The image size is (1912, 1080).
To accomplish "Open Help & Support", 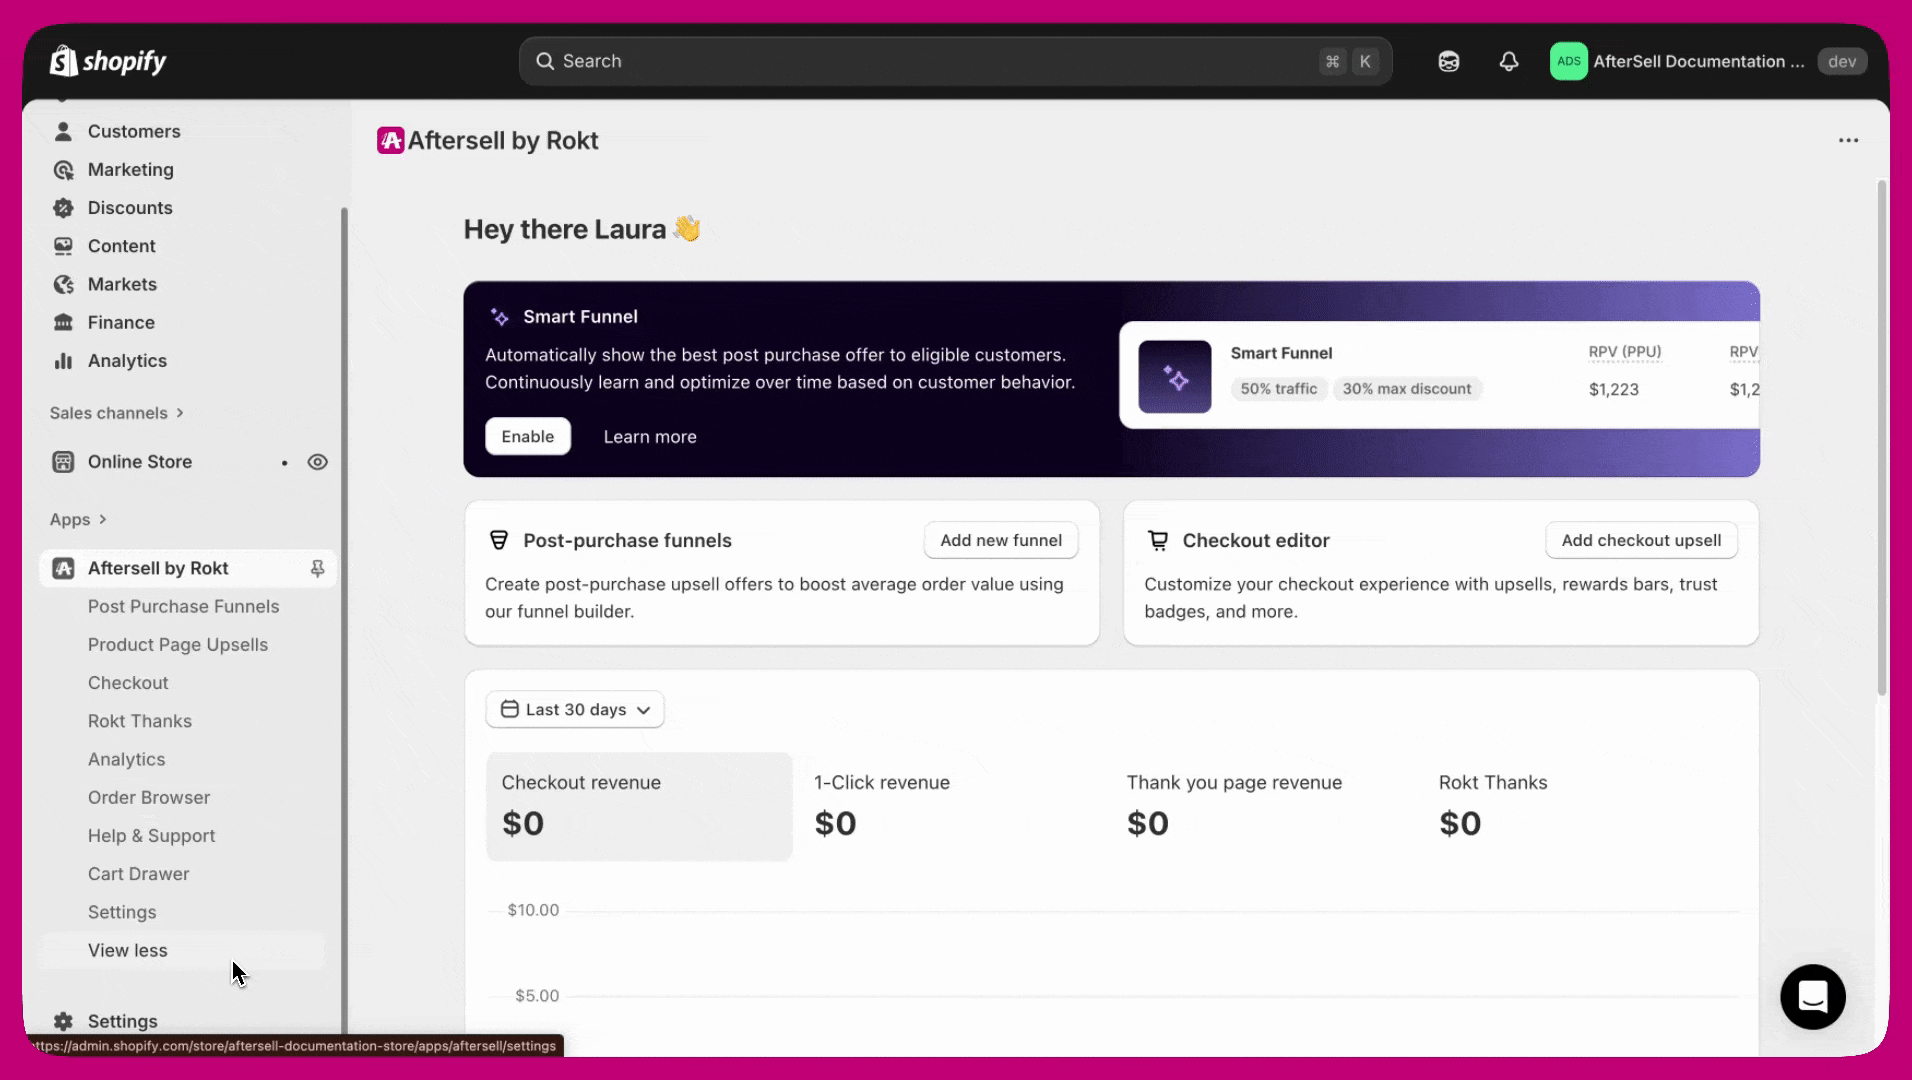I will [151, 835].
